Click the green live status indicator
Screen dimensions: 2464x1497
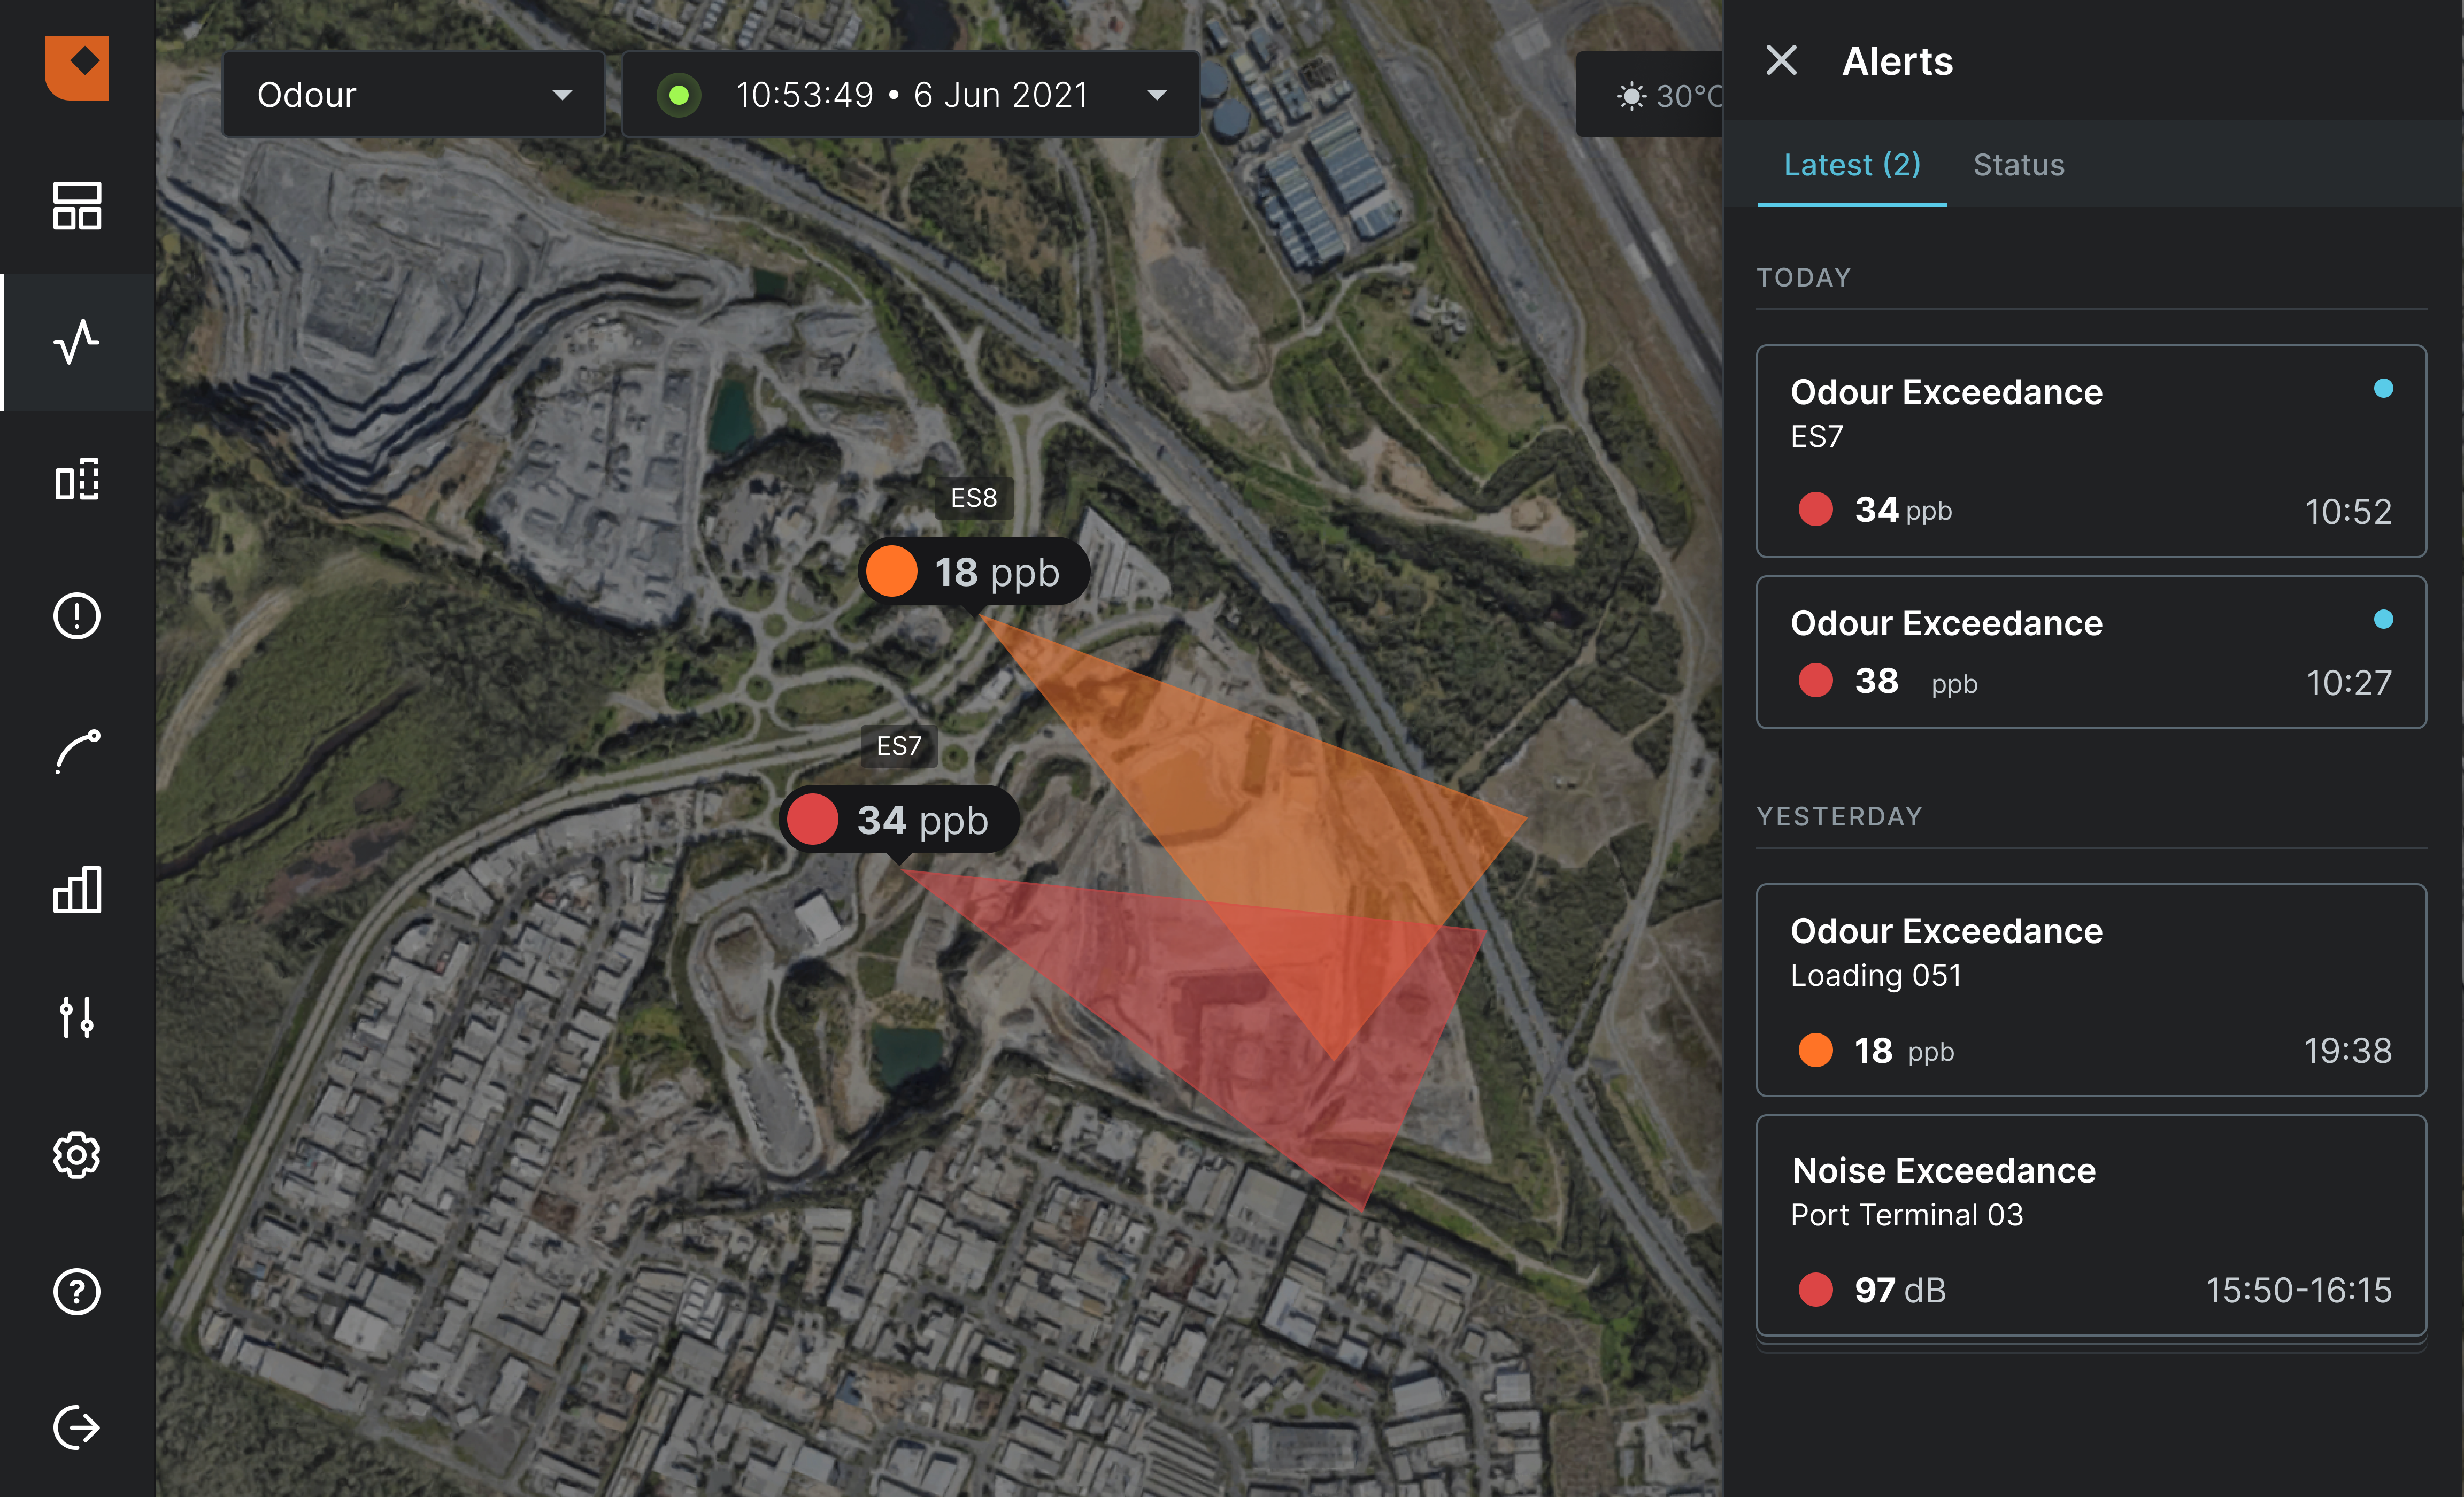[679, 96]
